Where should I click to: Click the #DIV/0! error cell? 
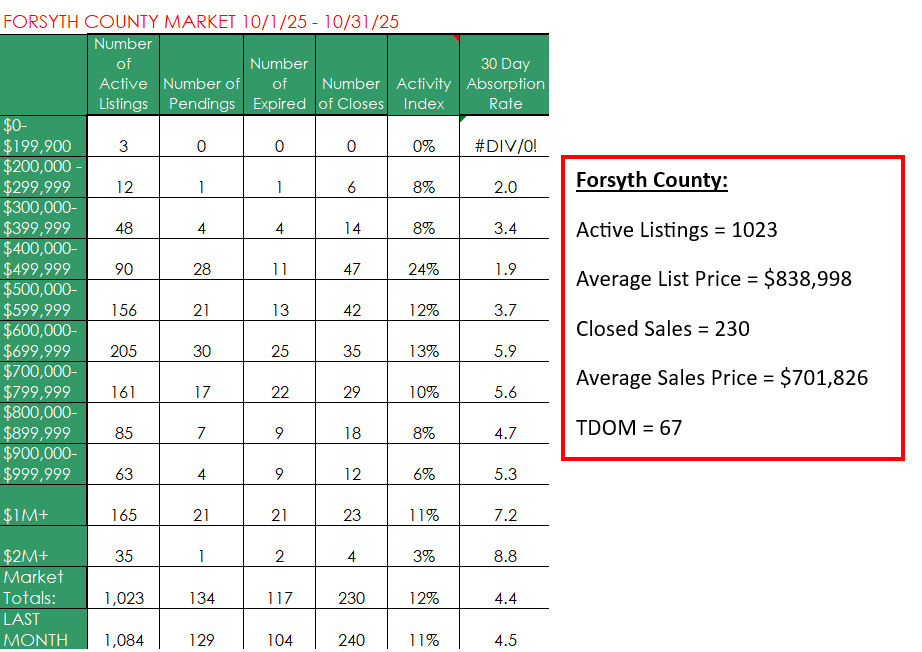(505, 146)
